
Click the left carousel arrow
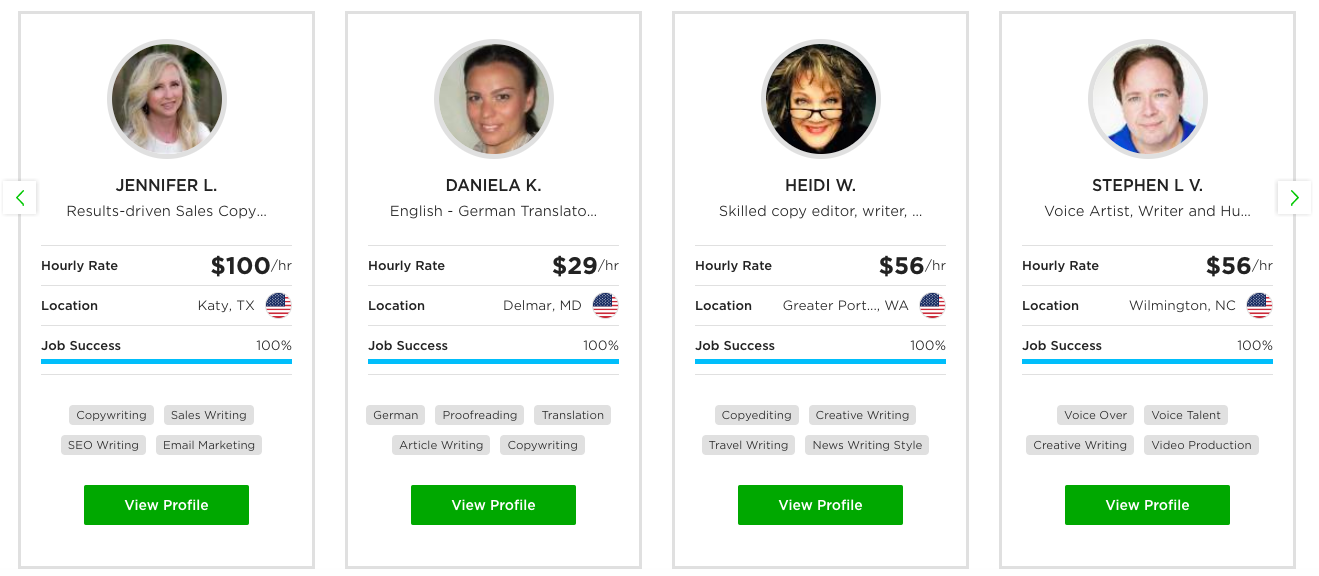tap(20, 197)
